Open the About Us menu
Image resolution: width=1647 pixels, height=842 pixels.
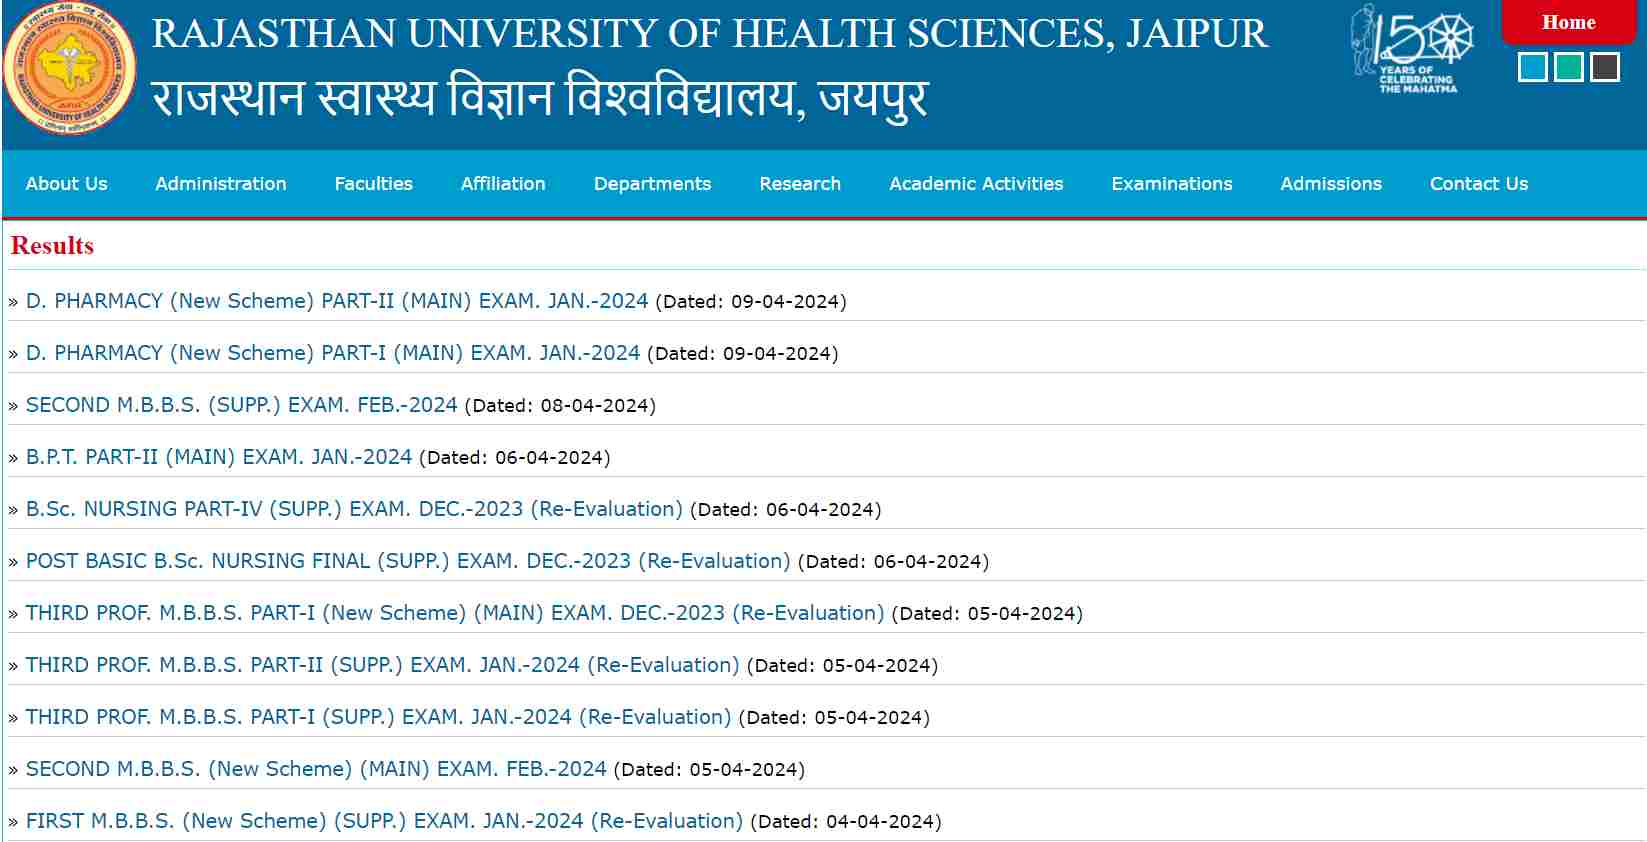point(66,184)
